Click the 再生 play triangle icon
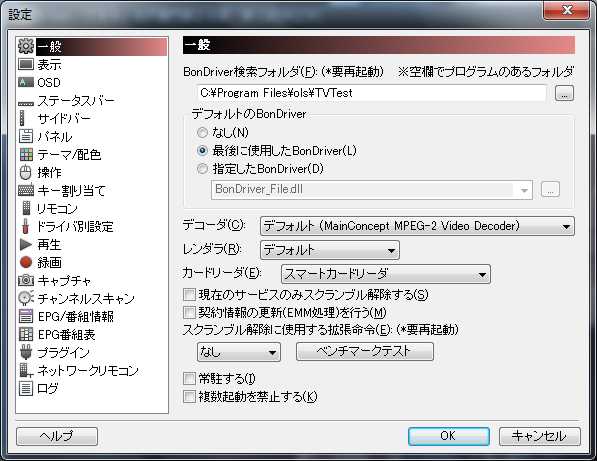 click(26, 244)
